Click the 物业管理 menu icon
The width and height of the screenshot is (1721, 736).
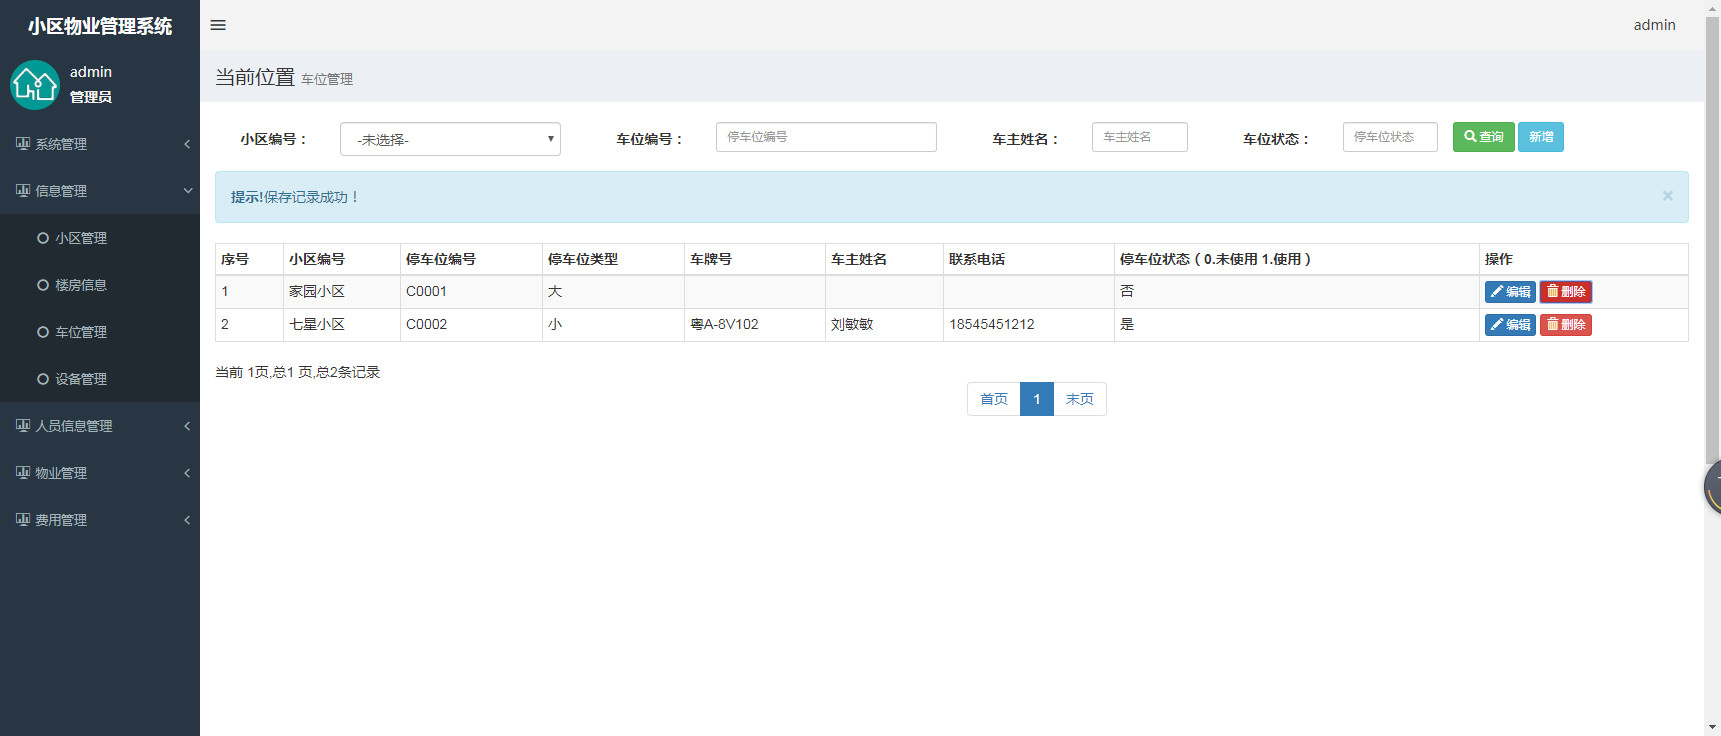click(23, 472)
